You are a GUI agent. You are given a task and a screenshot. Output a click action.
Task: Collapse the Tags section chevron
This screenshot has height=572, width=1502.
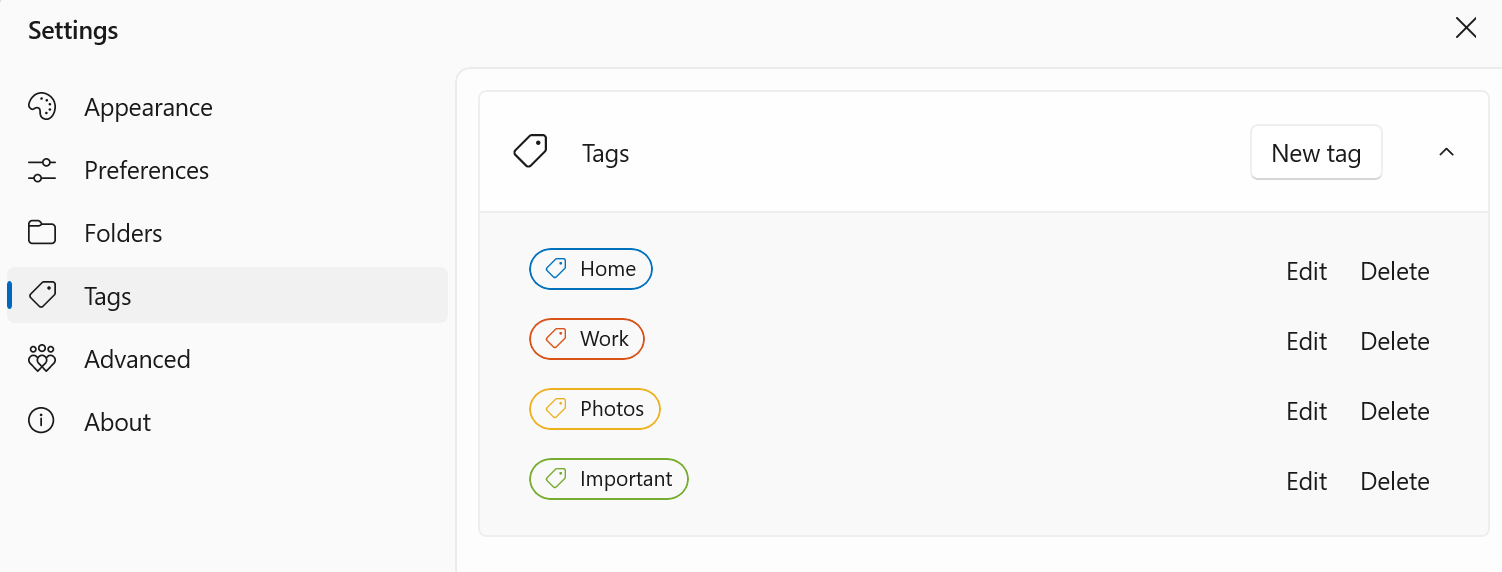(1446, 152)
